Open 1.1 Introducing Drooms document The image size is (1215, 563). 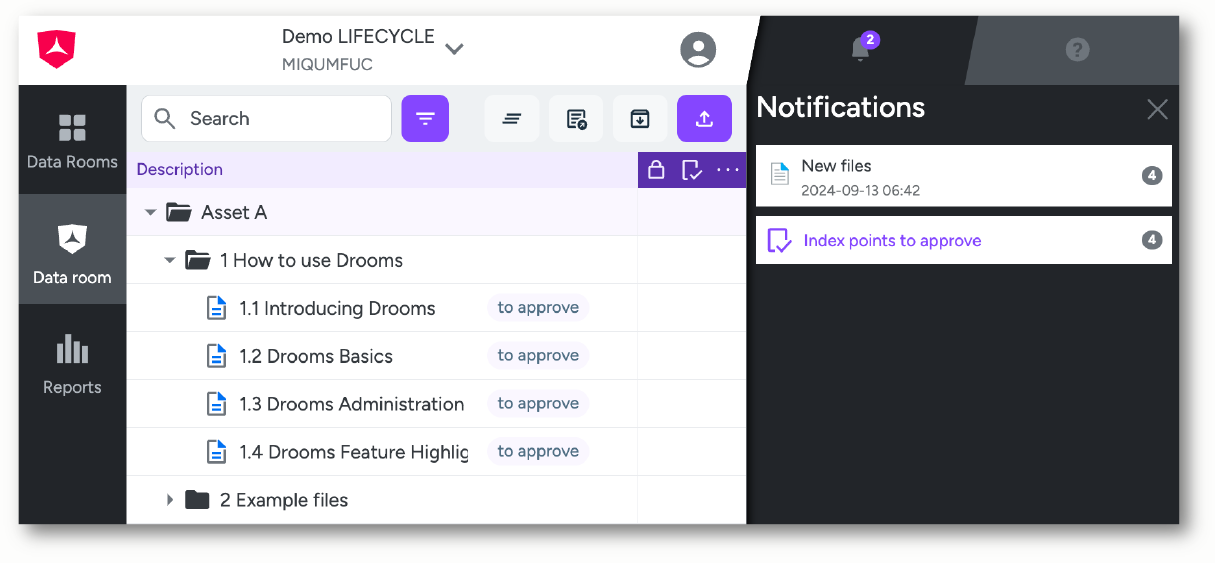(x=337, y=308)
